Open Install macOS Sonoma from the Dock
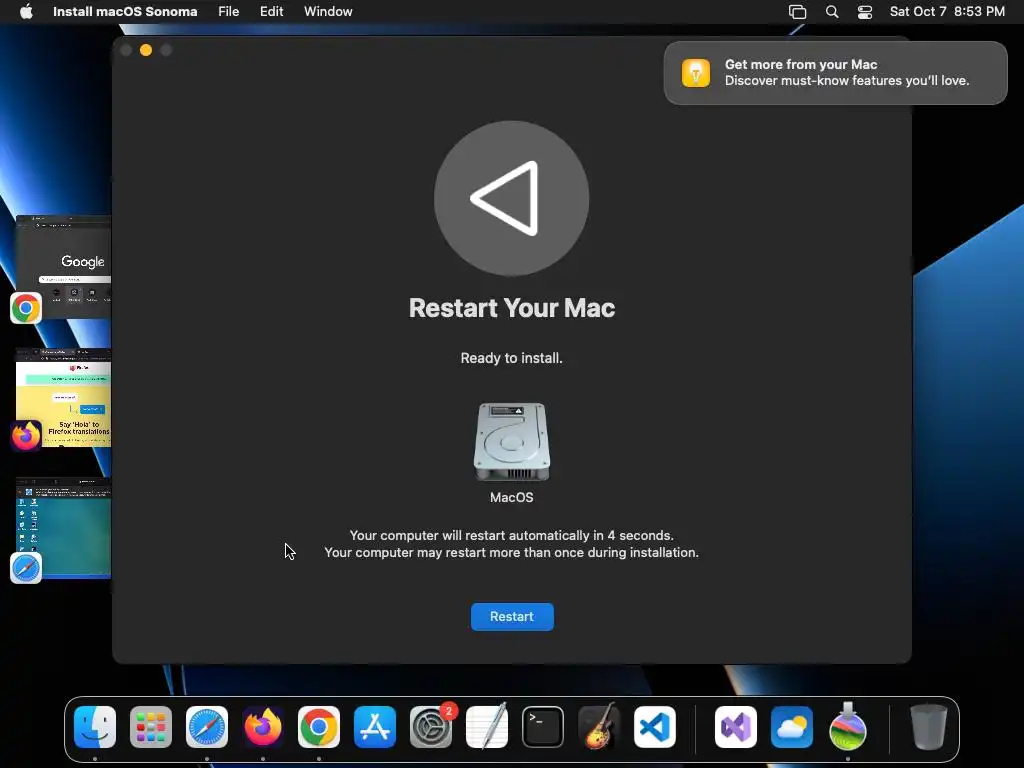 click(x=848, y=726)
